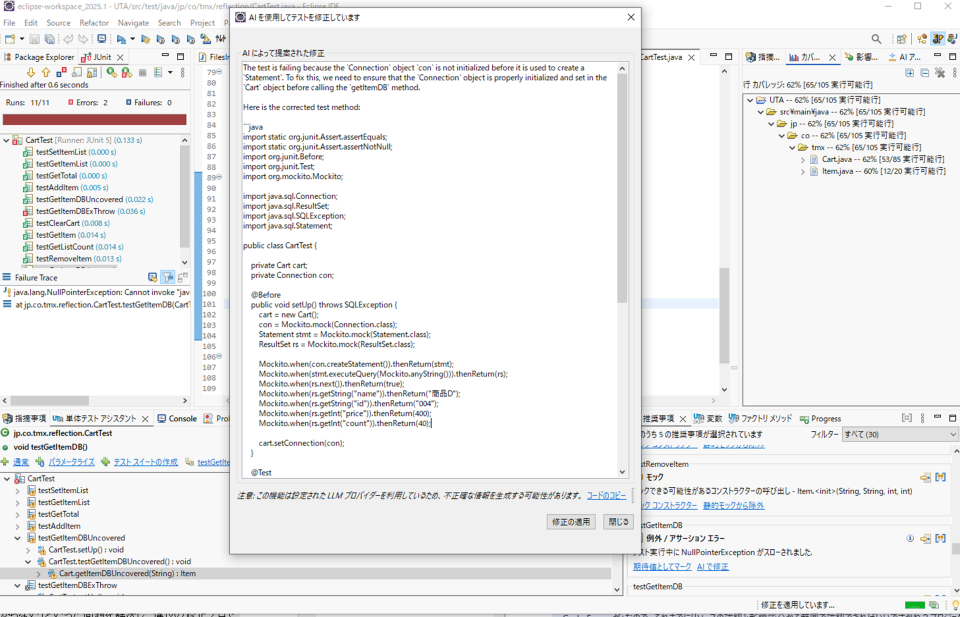Click Expand All icon in coverage view
Image resolution: width=960 pixels, height=617 pixels.
point(908,73)
